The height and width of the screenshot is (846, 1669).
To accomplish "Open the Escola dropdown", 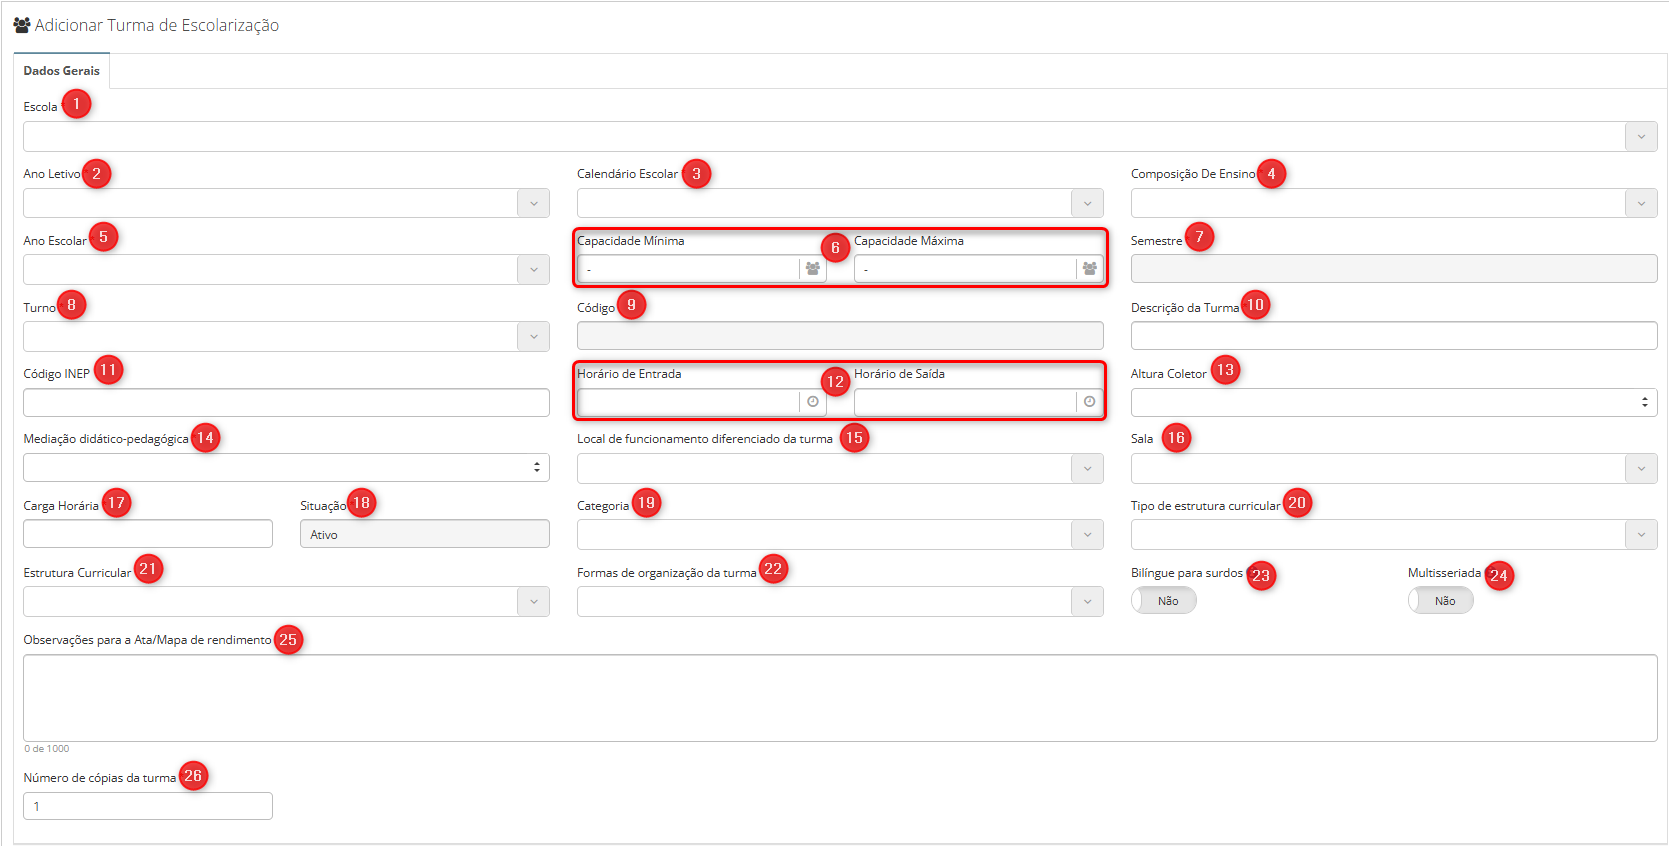I will pos(1641,137).
